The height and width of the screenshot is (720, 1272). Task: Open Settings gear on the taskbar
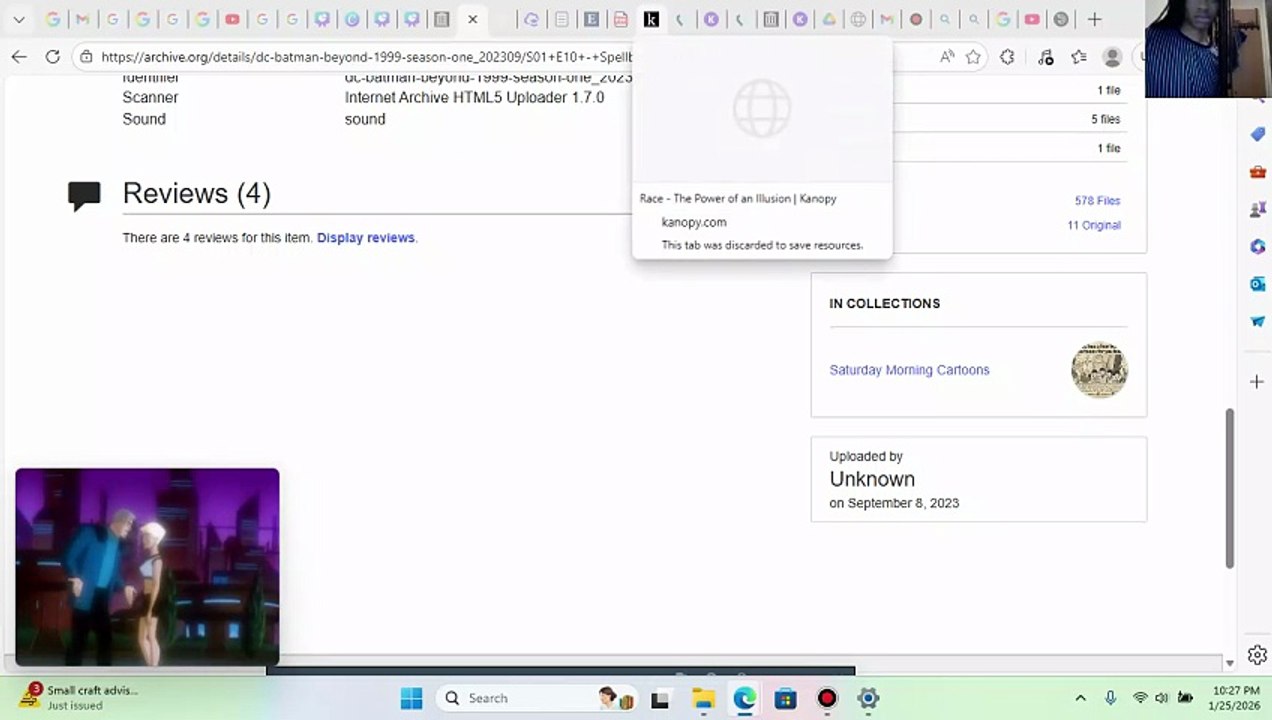(x=868, y=698)
